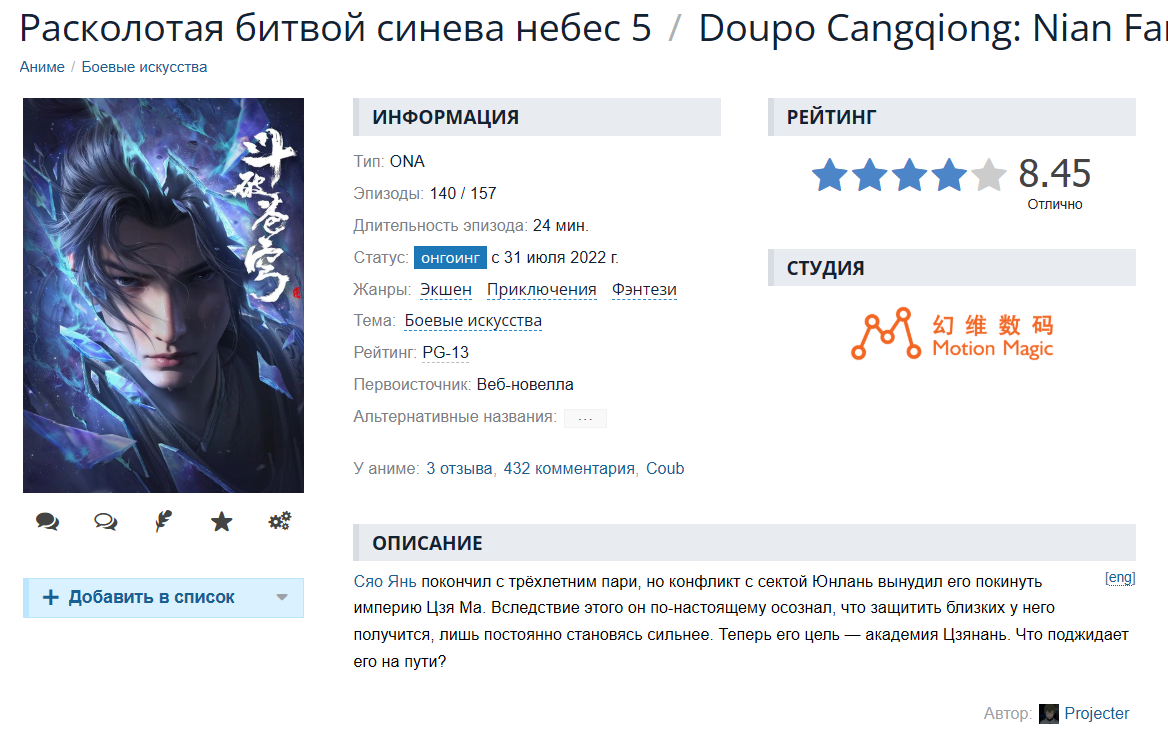
Task: Click the plus icon in Добавить в список
Action: pos(51,597)
